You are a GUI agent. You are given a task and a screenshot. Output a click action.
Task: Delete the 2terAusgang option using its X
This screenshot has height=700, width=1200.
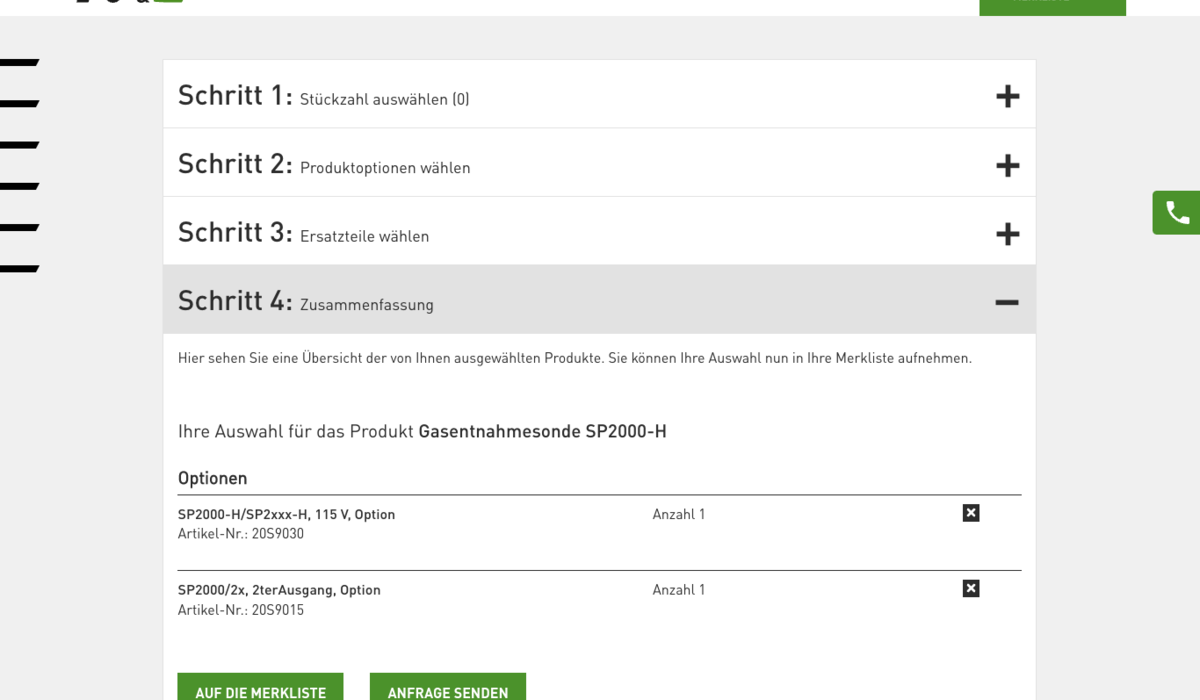(970, 589)
